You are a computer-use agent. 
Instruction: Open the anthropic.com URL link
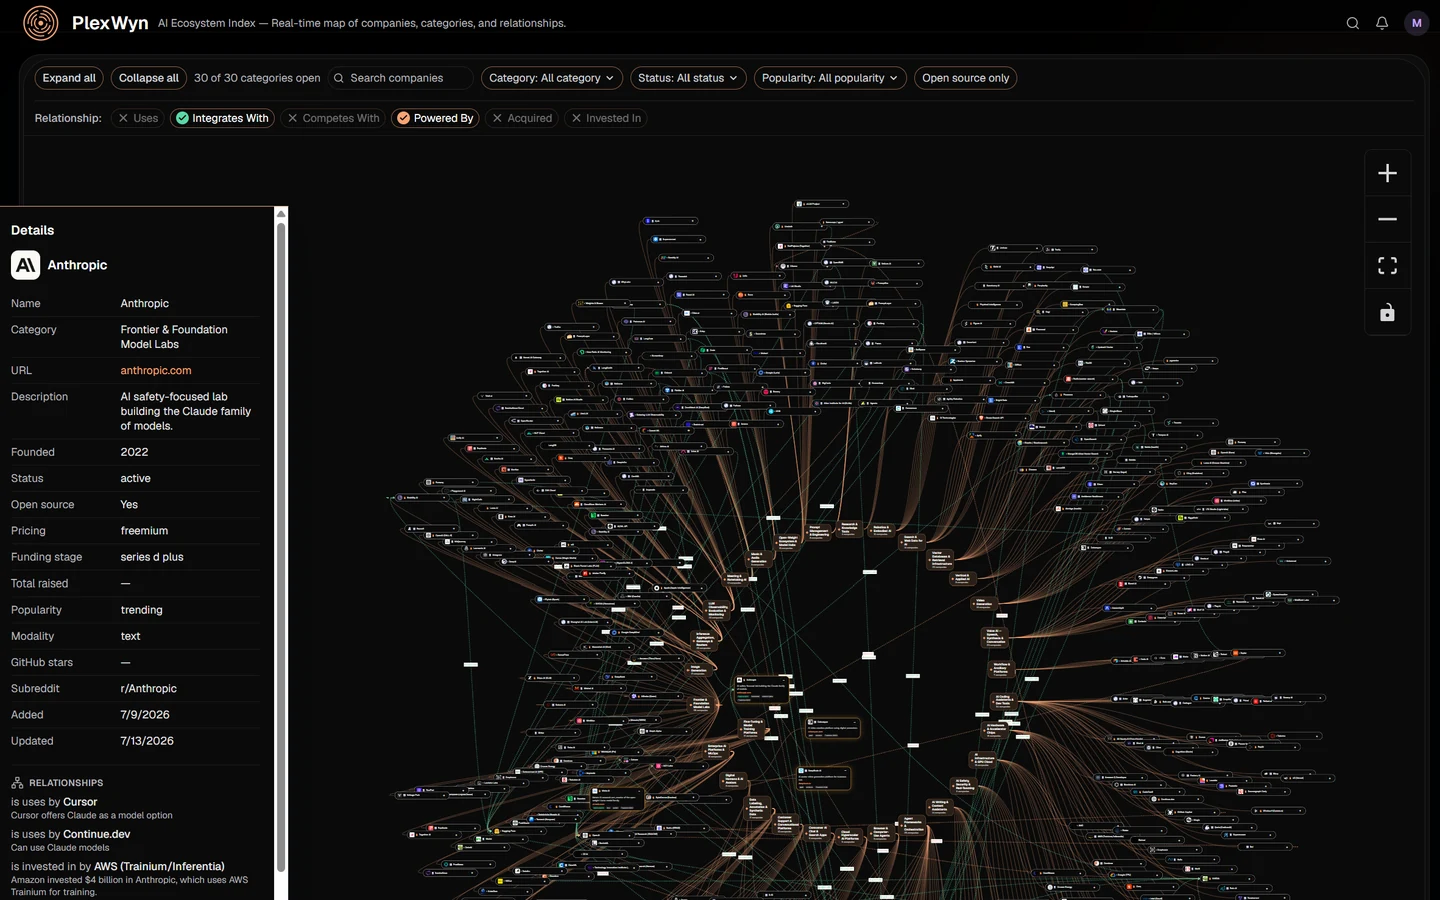[x=156, y=370]
